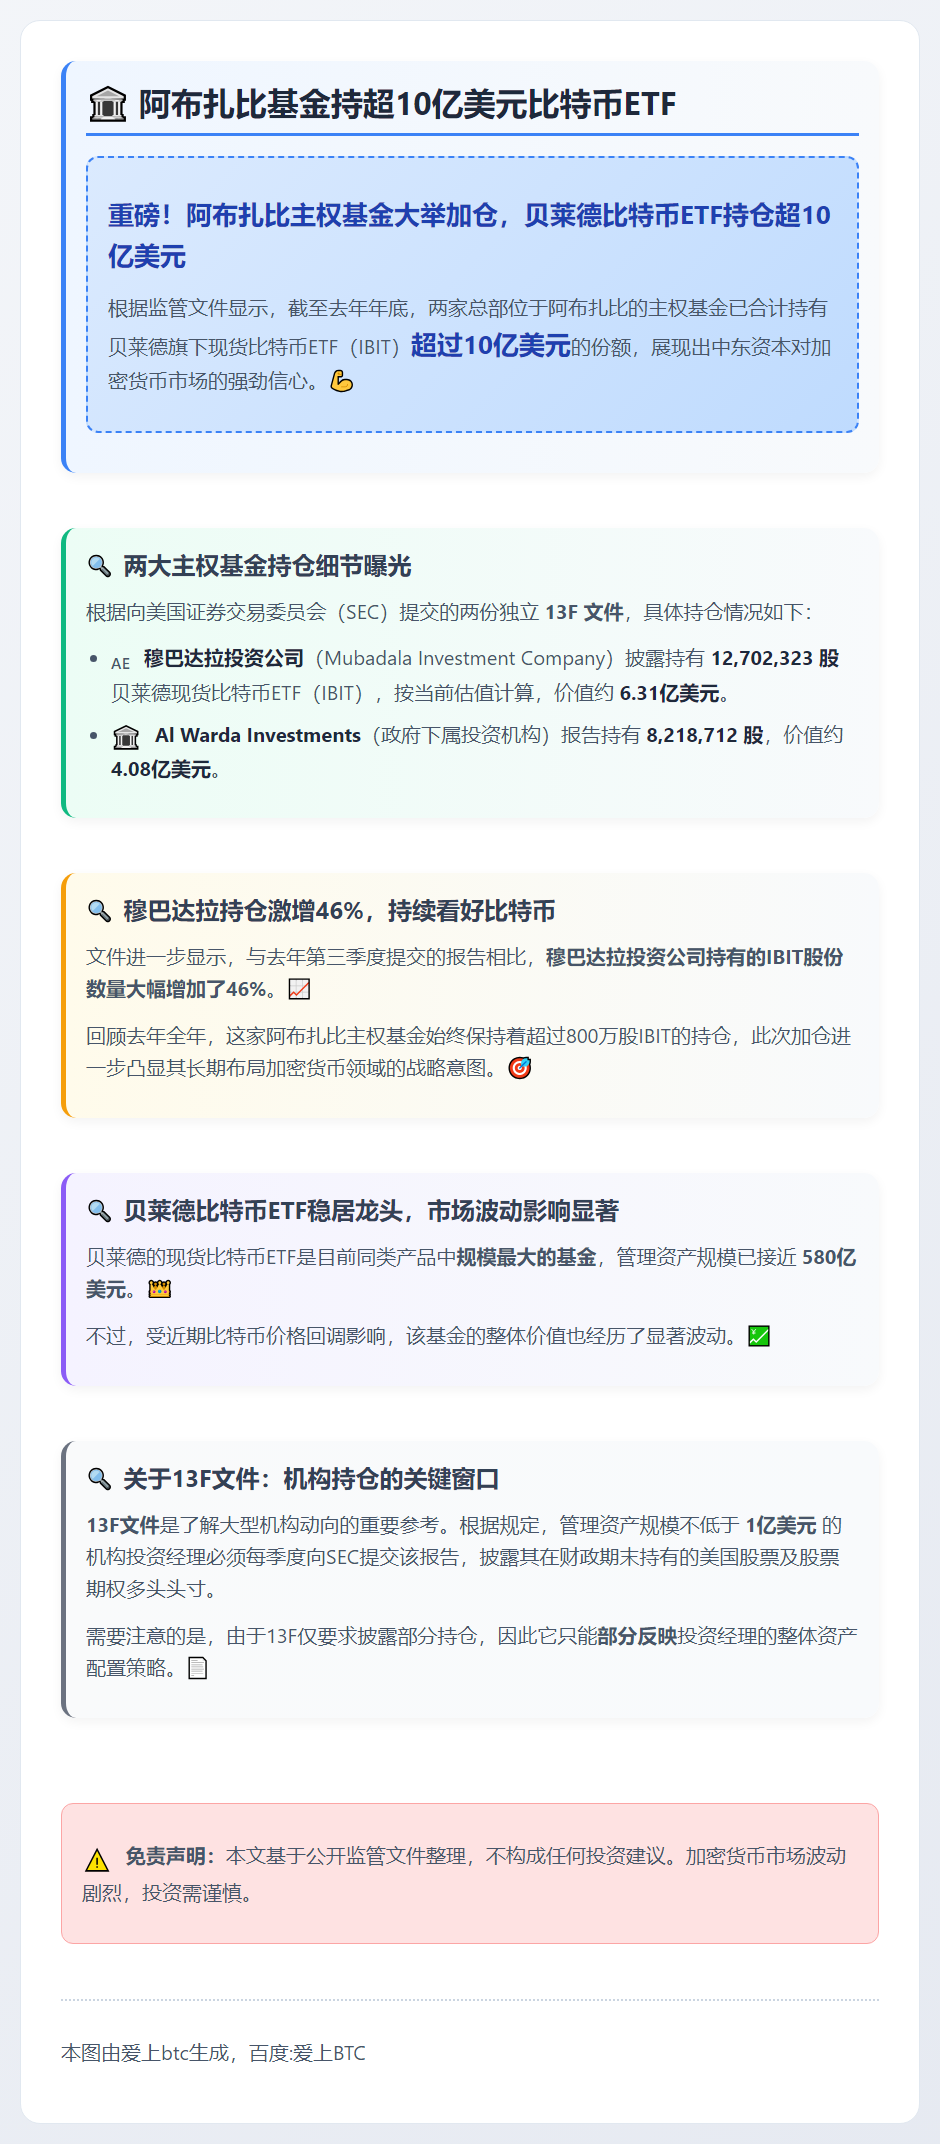Image resolution: width=940 pixels, height=2144 pixels.
Task: Click the crown emoji after 580亿美元
Action: (160, 1289)
